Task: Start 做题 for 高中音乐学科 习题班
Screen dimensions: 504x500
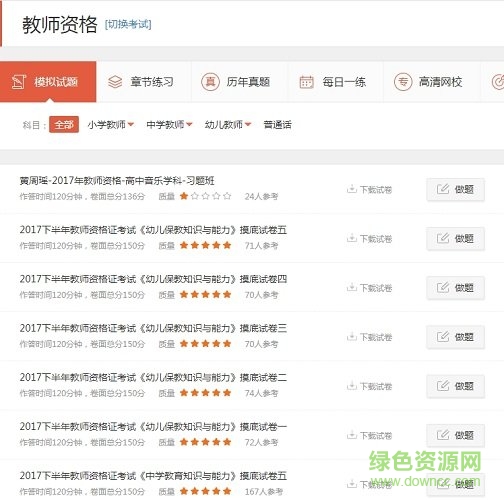Action: pyautogui.click(x=455, y=189)
